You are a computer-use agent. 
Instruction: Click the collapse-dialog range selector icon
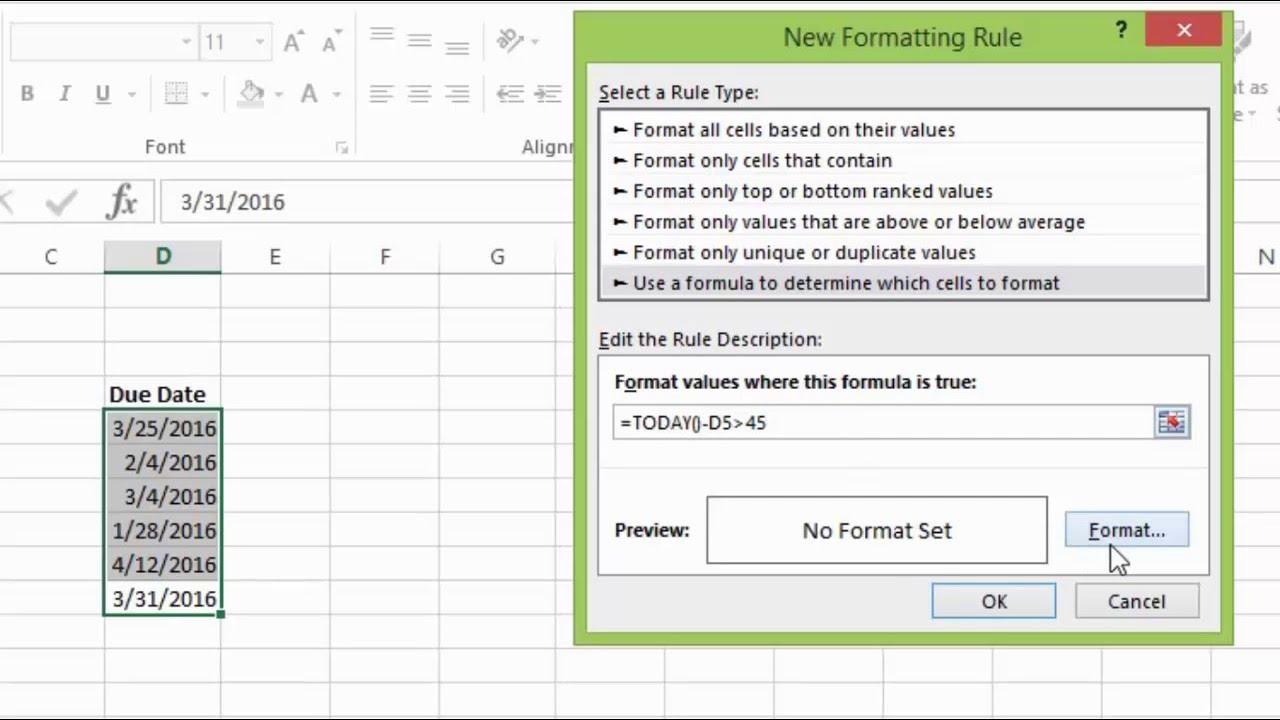tap(1171, 422)
